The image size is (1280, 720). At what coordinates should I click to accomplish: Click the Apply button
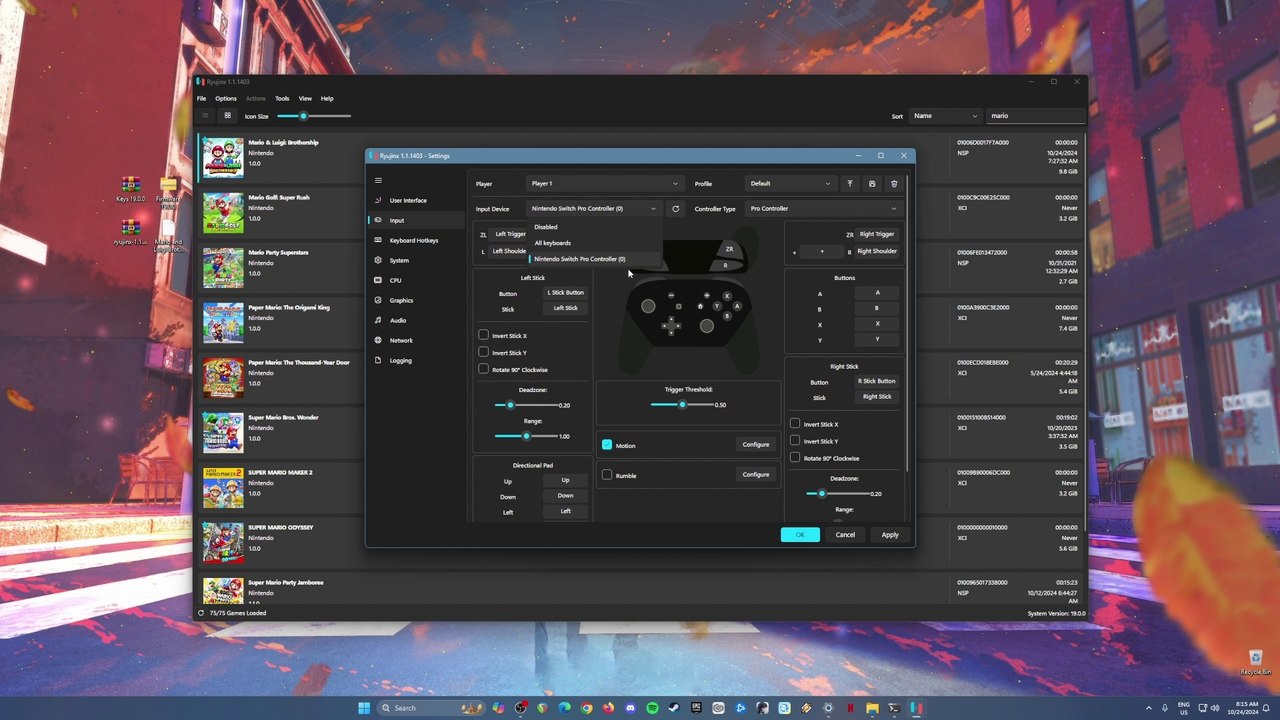[890, 535]
